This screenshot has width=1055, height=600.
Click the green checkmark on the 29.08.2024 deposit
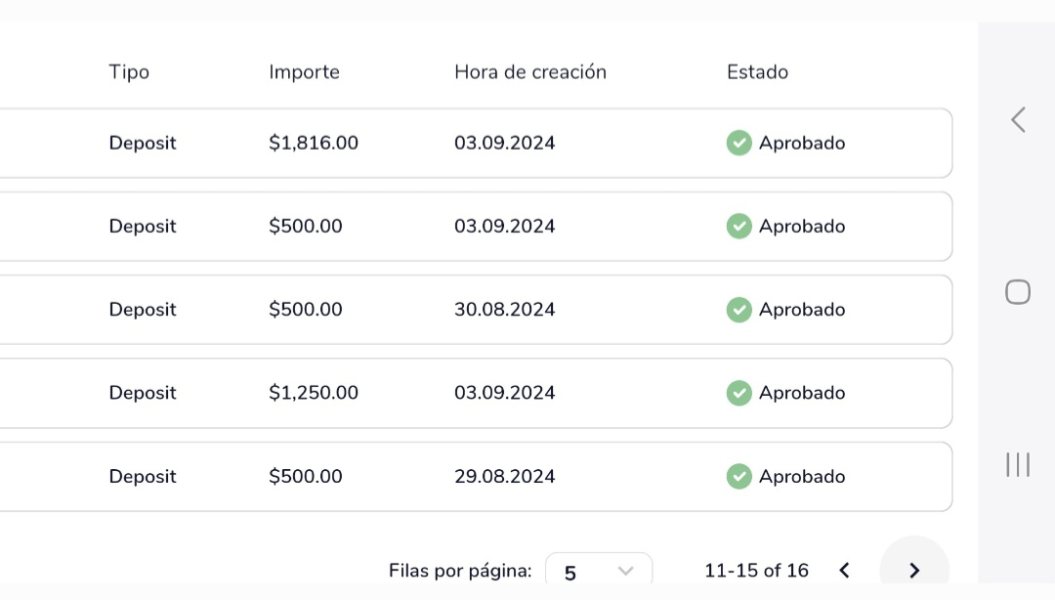pyautogui.click(x=739, y=477)
